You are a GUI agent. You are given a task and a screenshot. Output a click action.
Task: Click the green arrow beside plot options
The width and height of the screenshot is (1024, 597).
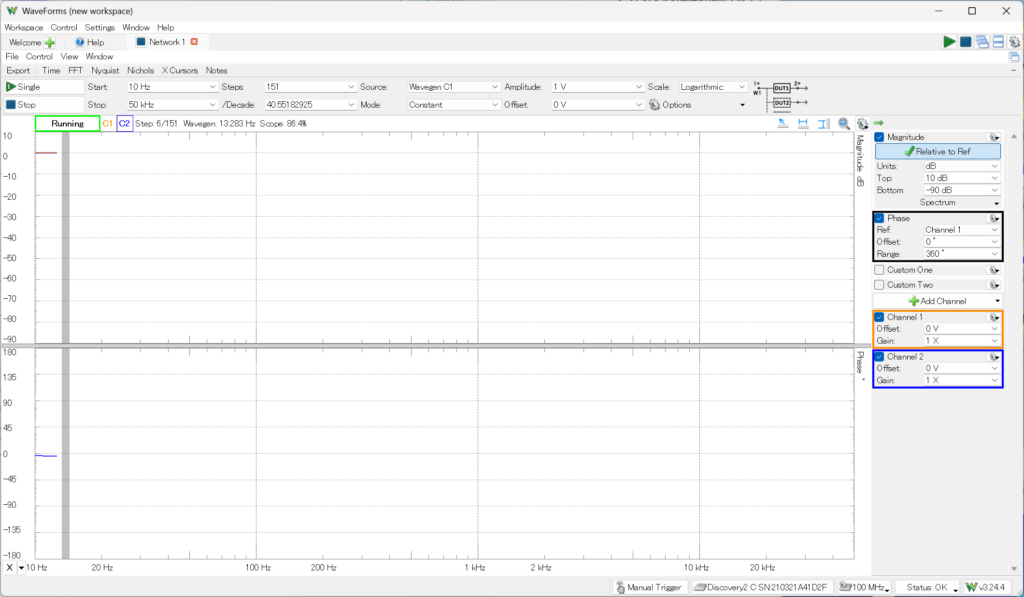click(878, 124)
